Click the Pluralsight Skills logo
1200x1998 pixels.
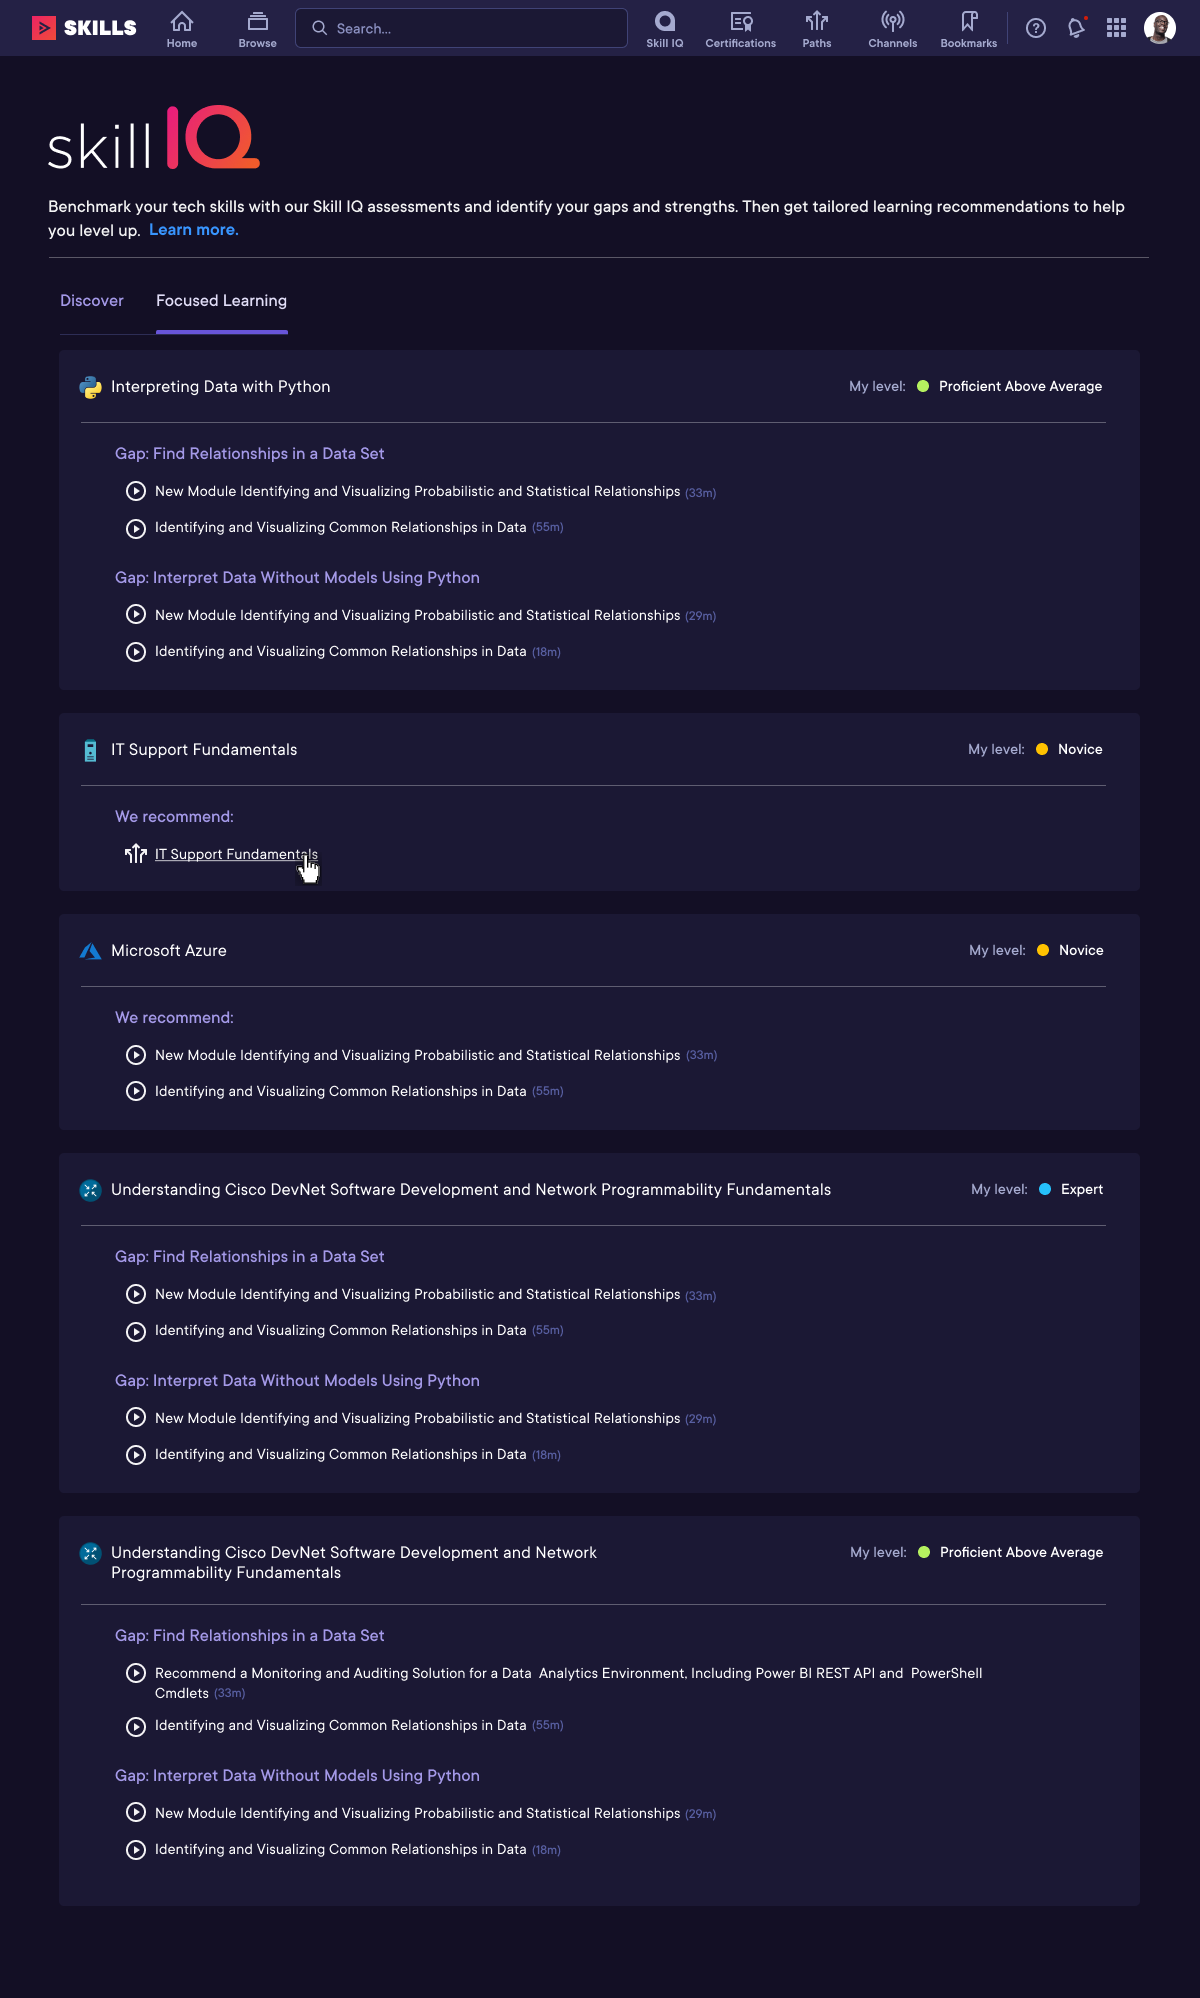(84, 28)
